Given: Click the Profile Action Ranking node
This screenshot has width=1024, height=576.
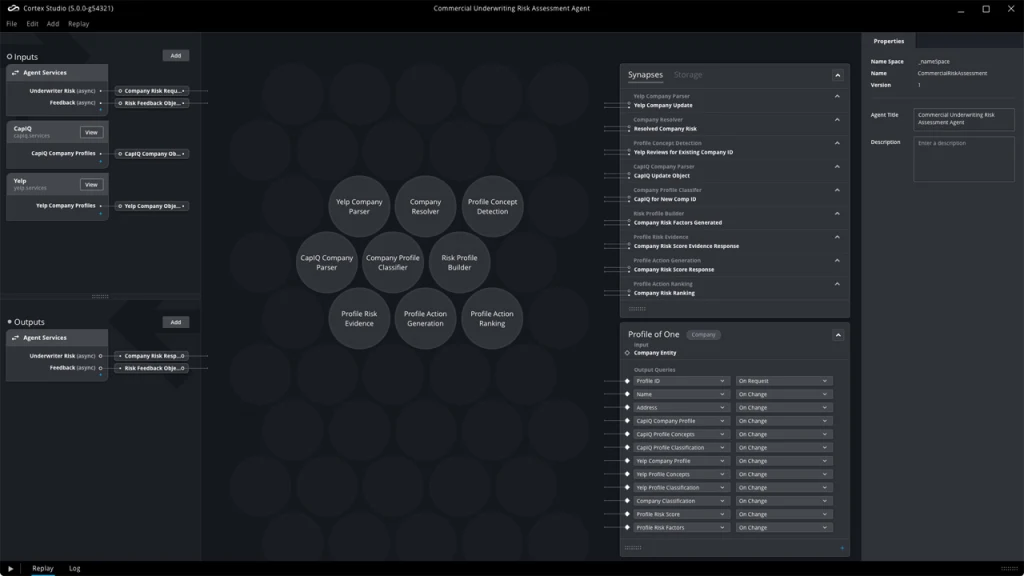Looking at the screenshot, I should click(492, 319).
